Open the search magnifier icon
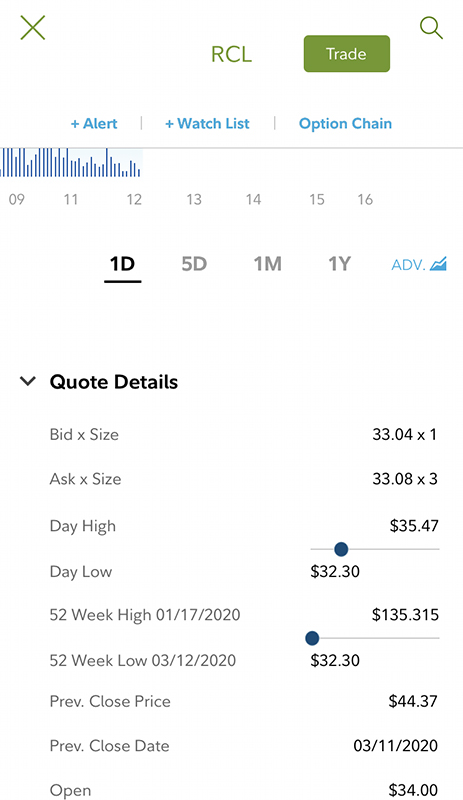463x800 pixels. point(431,28)
